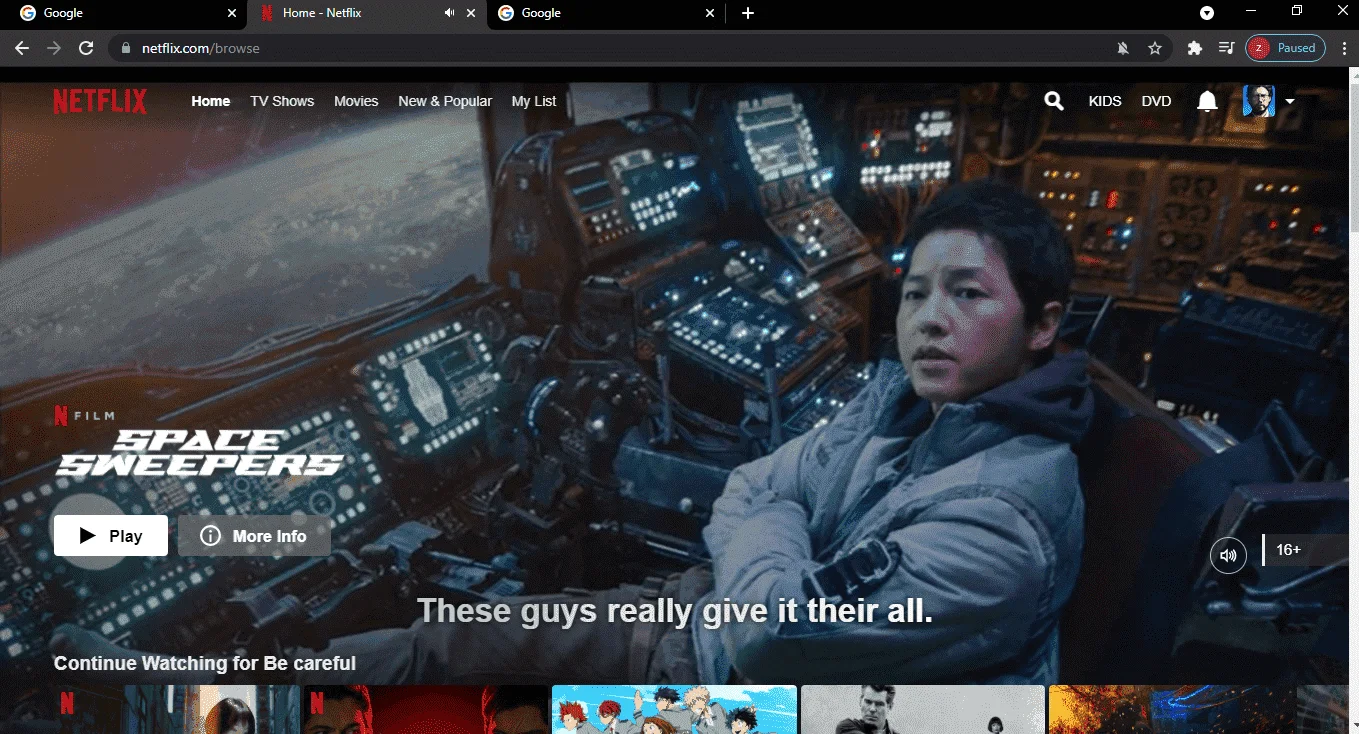Open the red-toned Netflix original thumbnail

click(425, 709)
